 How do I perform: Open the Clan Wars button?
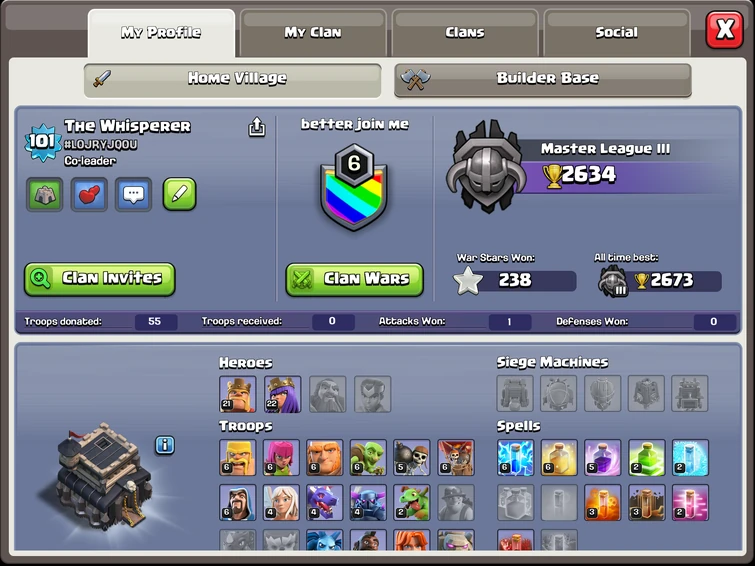tap(354, 279)
